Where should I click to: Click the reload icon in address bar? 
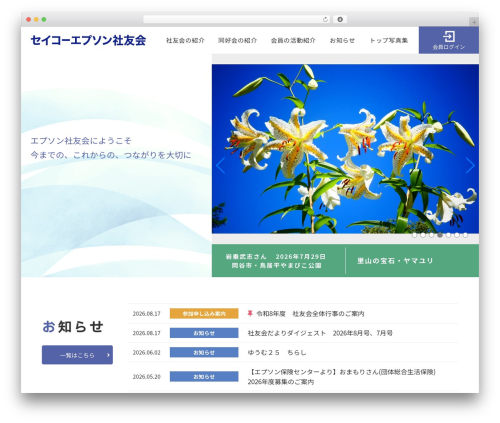[325, 20]
